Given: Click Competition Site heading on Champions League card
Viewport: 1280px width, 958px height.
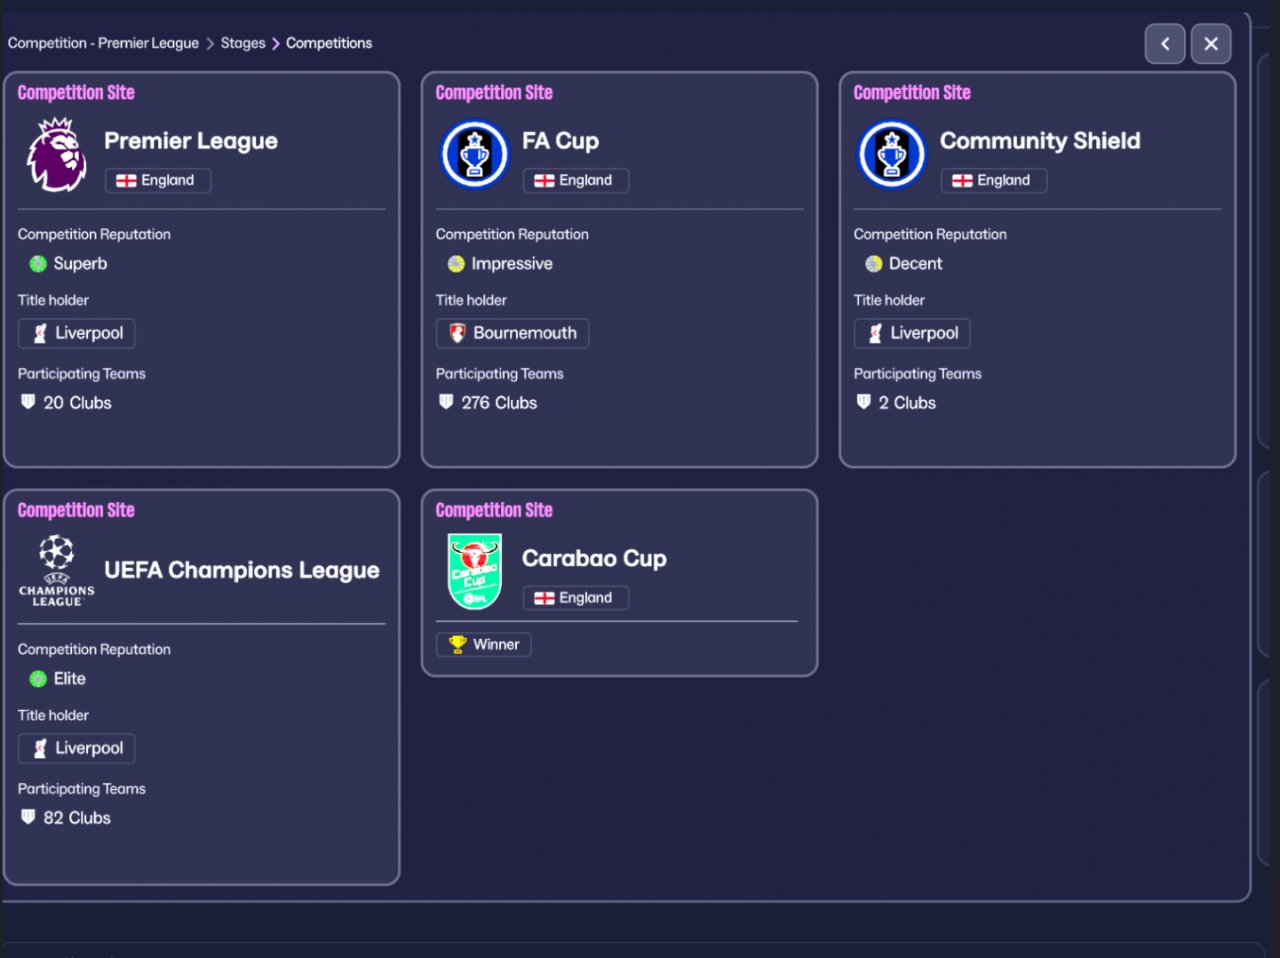Looking at the screenshot, I should pyautogui.click(x=76, y=510).
